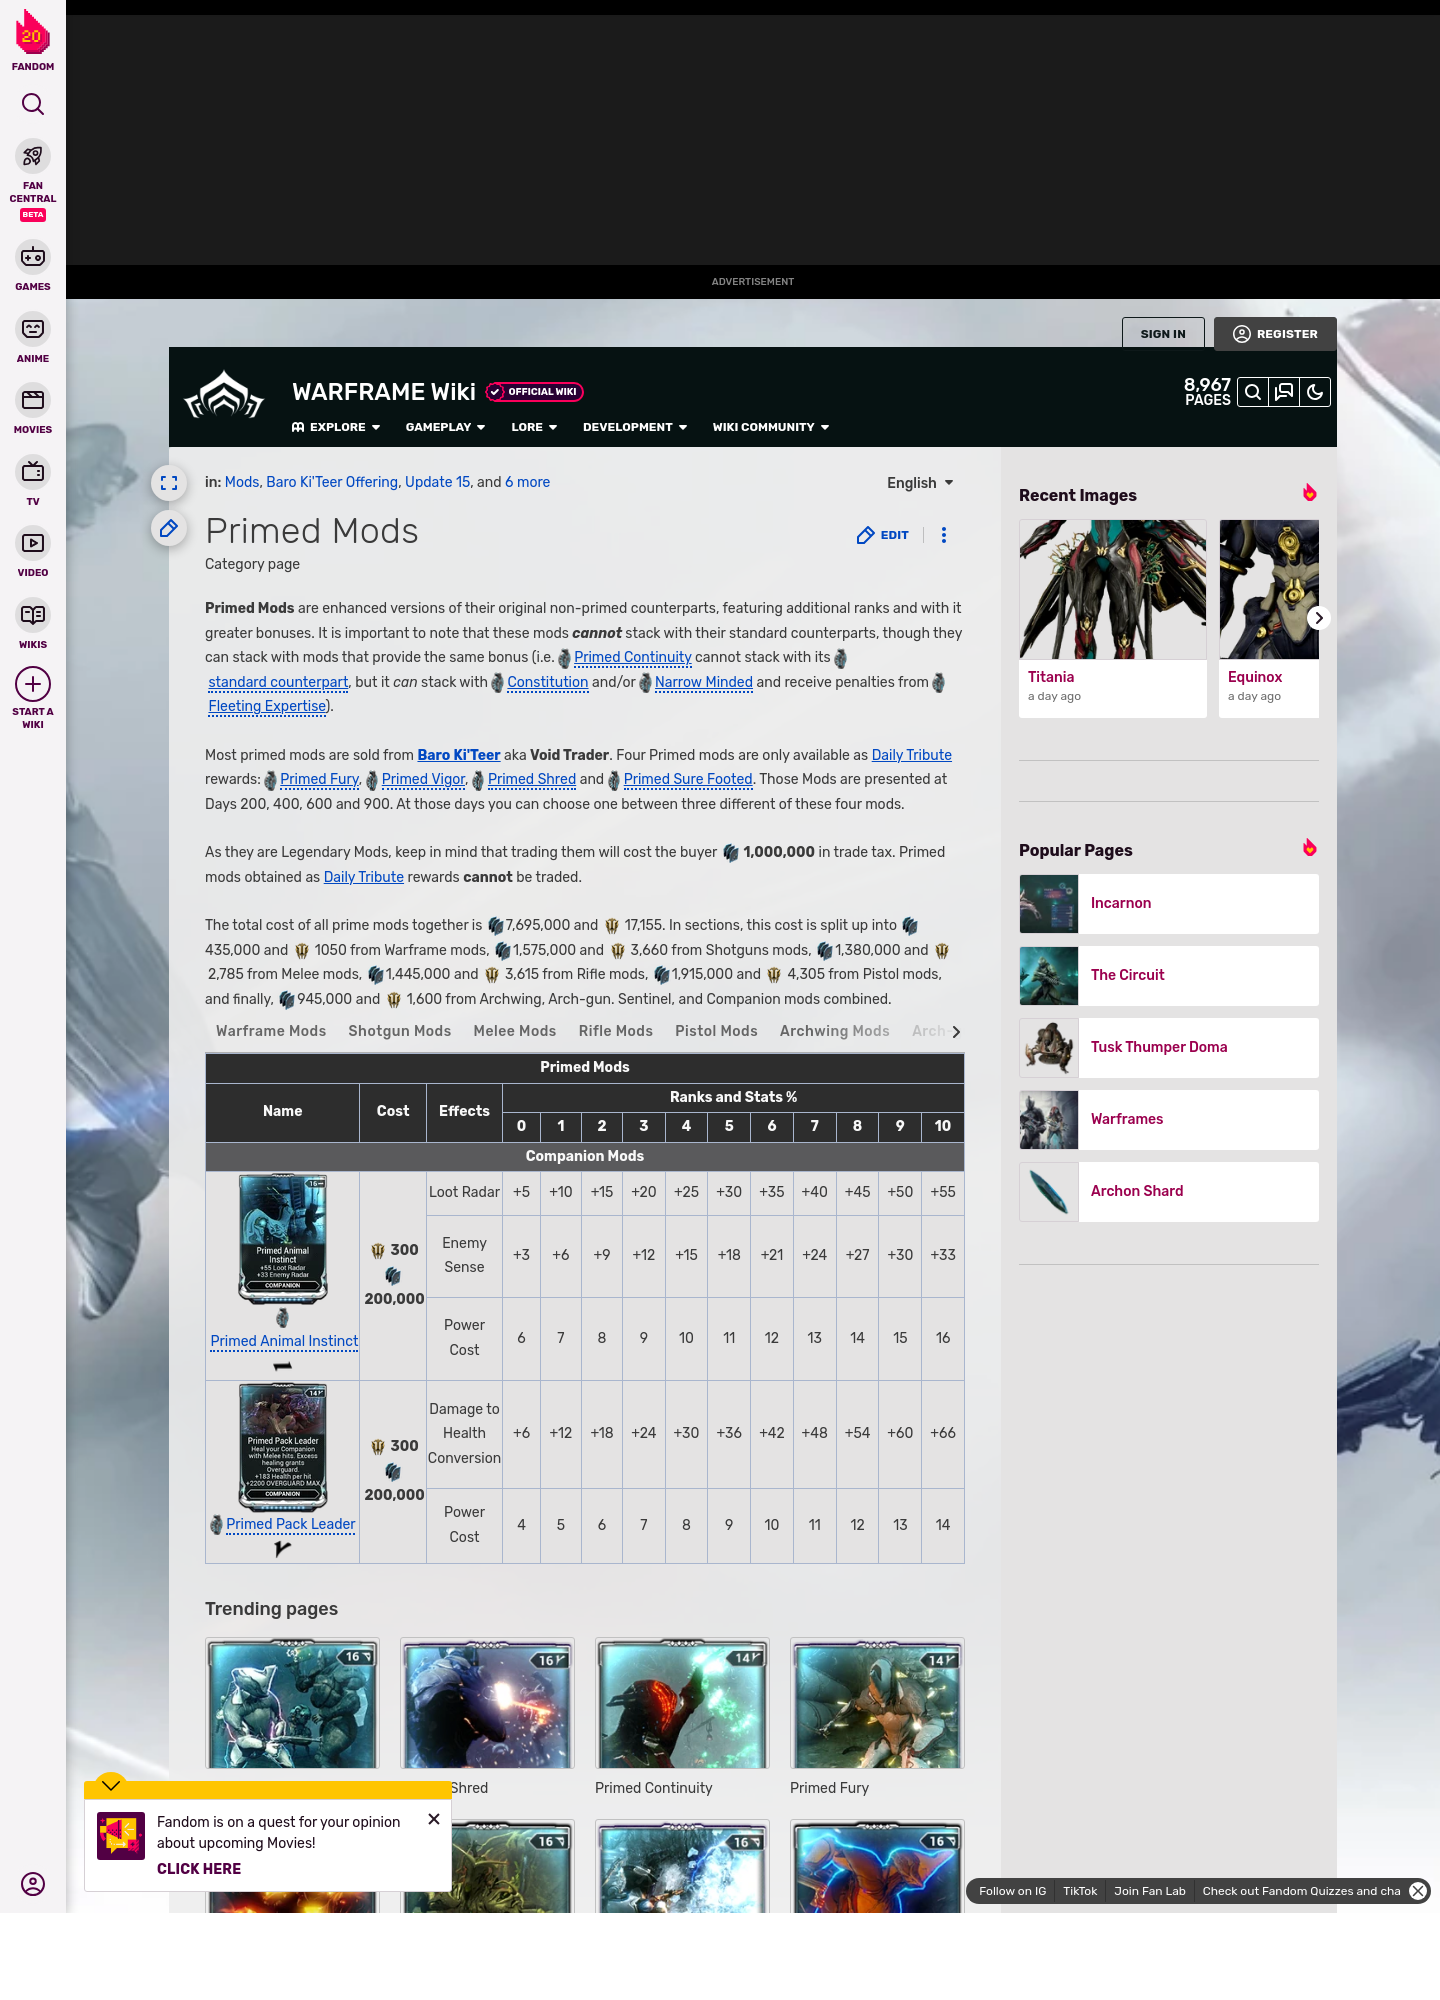Open the three-dot page actions menu

[x=944, y=535]
